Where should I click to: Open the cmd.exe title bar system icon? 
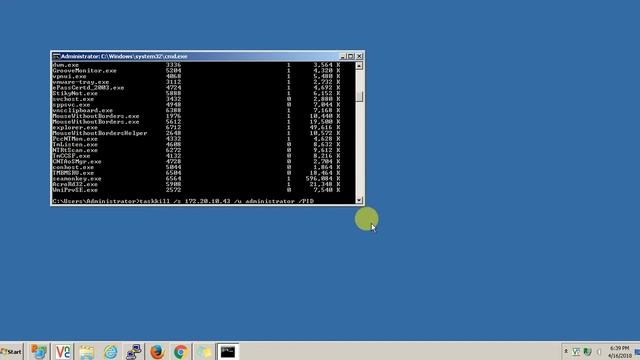tap(56, 56)
